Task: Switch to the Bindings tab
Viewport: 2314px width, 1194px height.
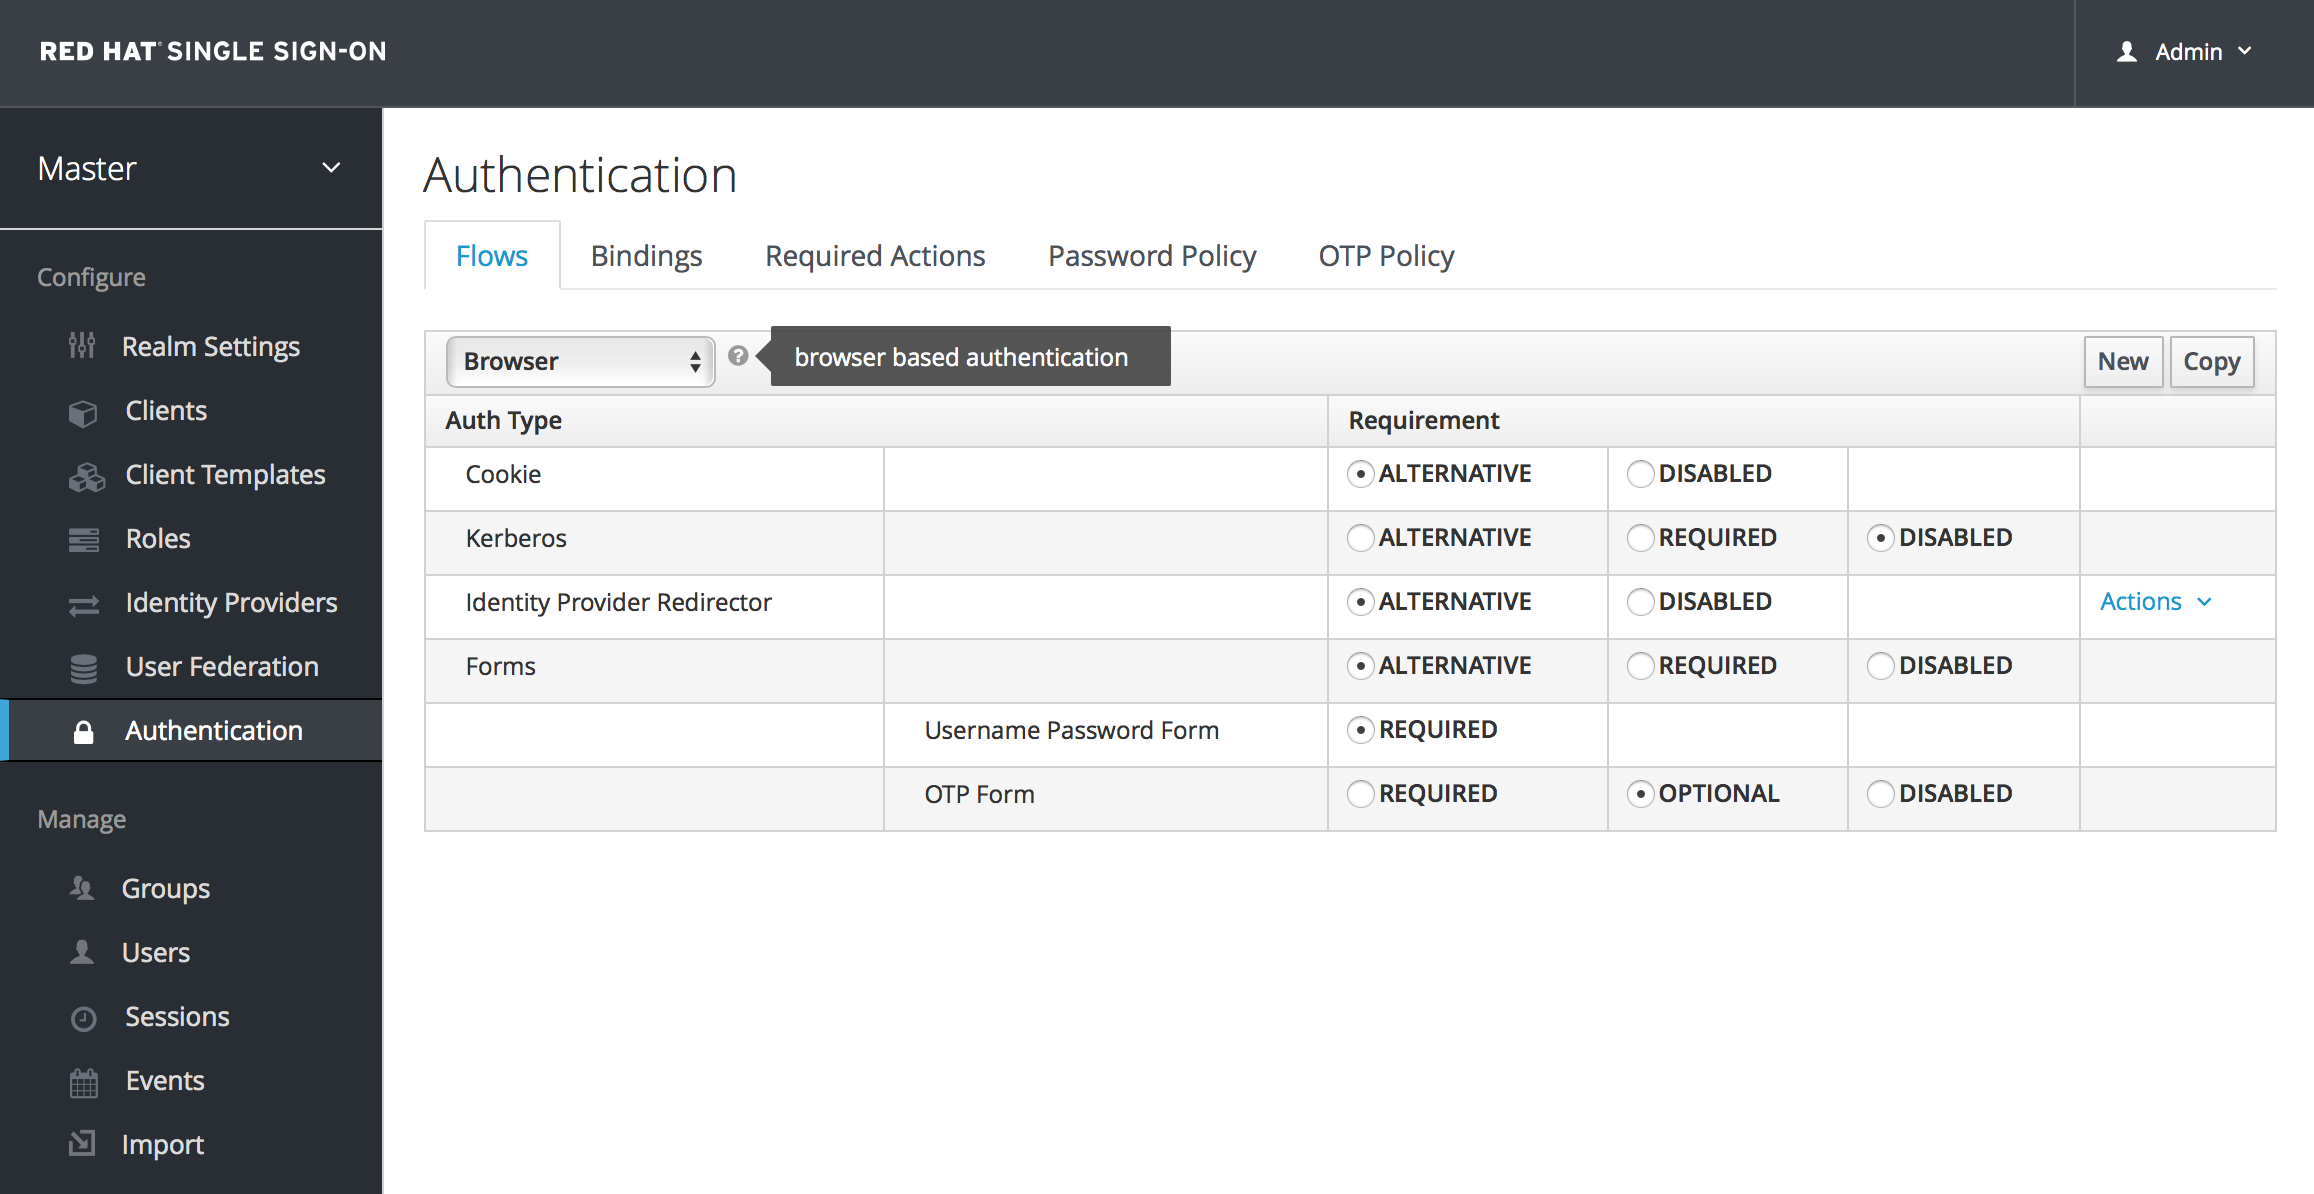Action: (x=647, y=256)
